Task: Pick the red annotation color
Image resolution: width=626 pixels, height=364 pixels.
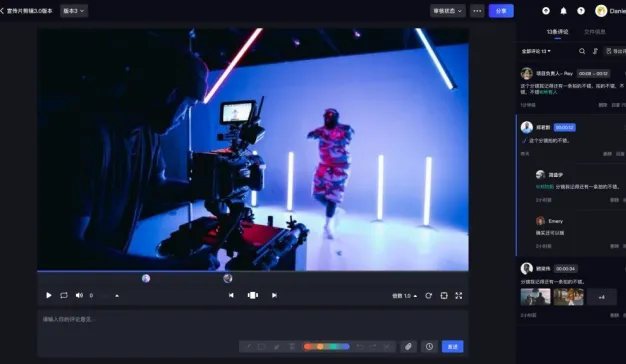Action: 307,346
